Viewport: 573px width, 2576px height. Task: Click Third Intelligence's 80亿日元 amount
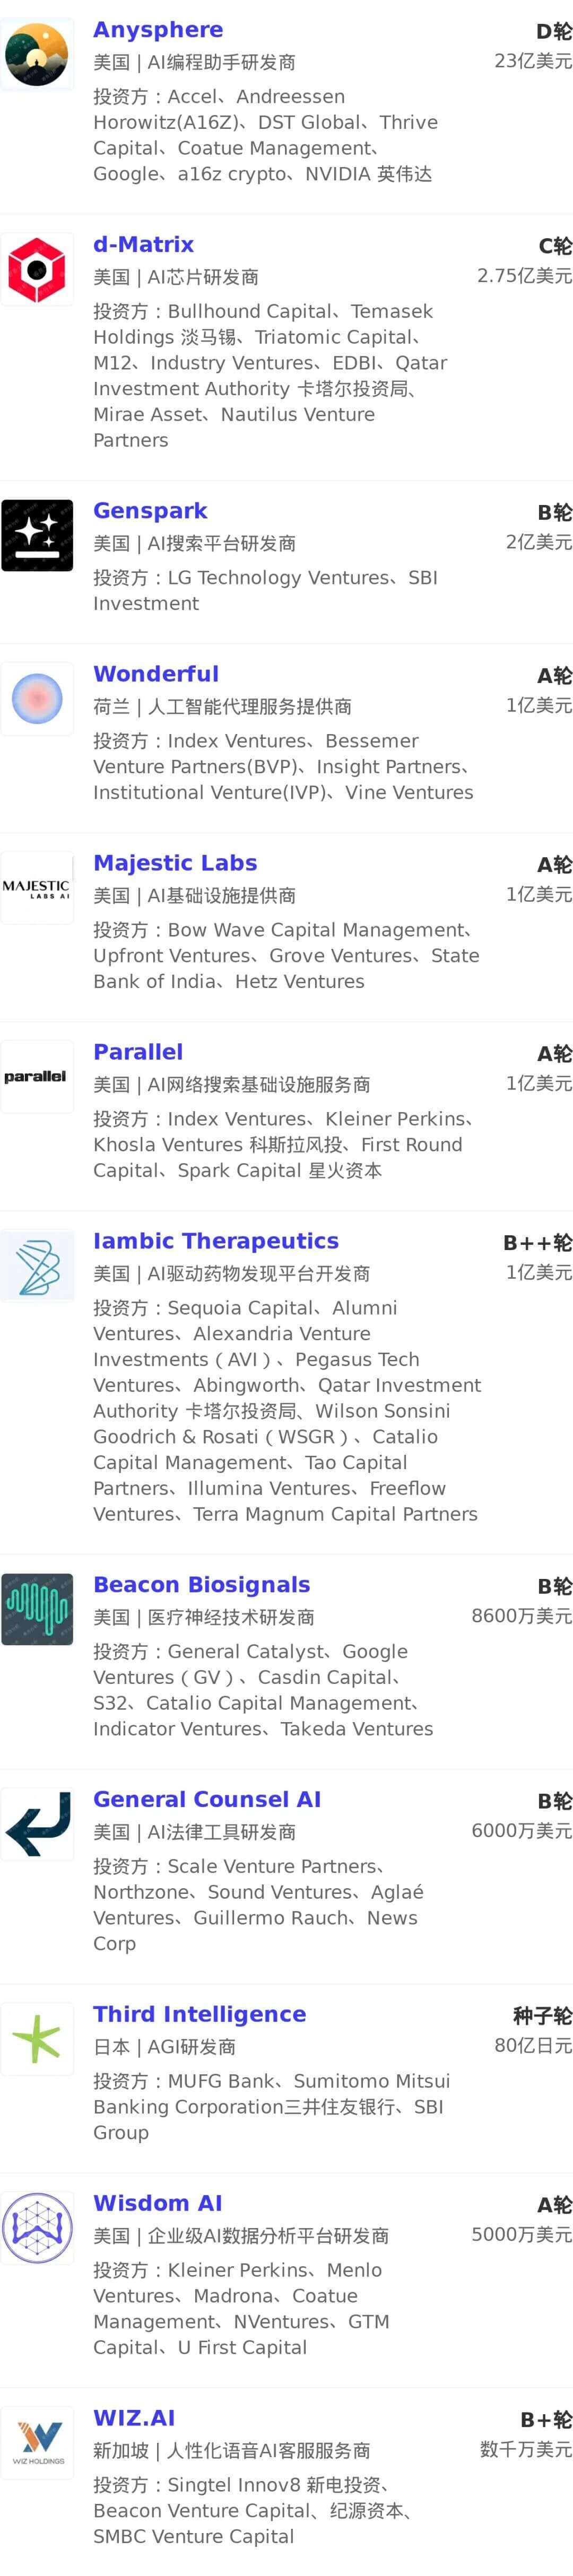(x=533, y=2046)
